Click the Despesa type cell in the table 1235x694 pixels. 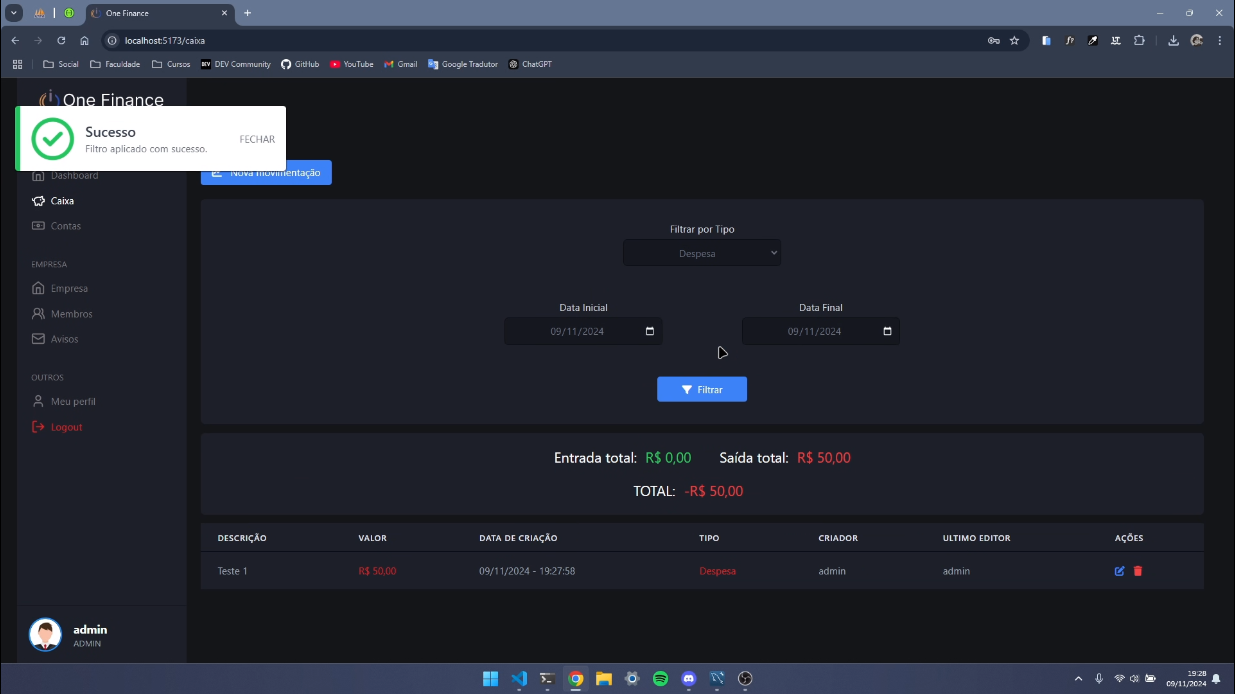point(717,571)
